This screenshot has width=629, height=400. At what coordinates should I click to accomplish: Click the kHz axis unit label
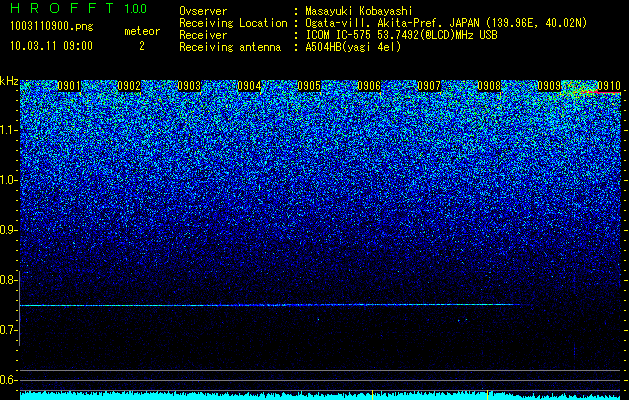click(x=9, y=81)
